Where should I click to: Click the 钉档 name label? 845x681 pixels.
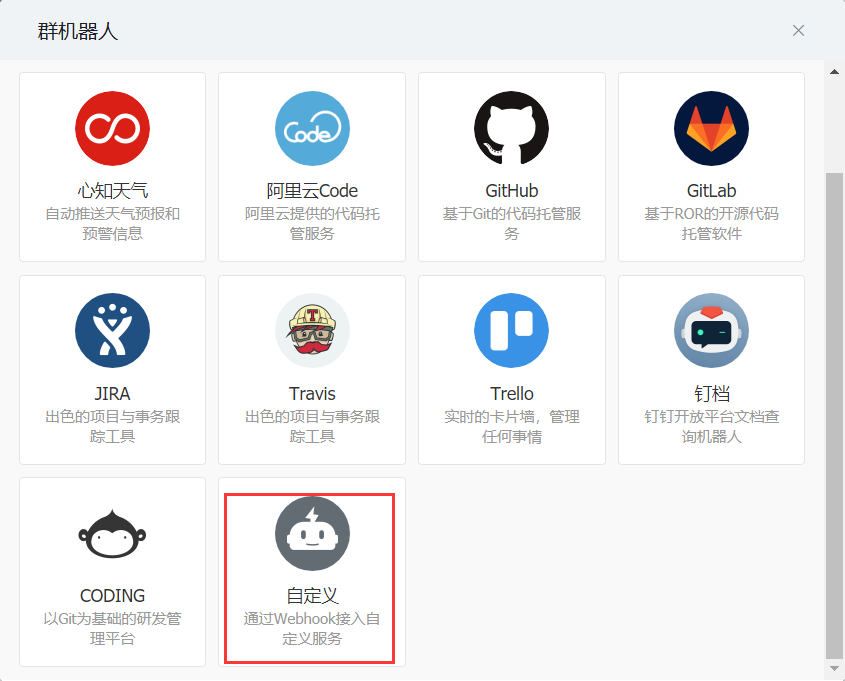(x=711, y=394)
